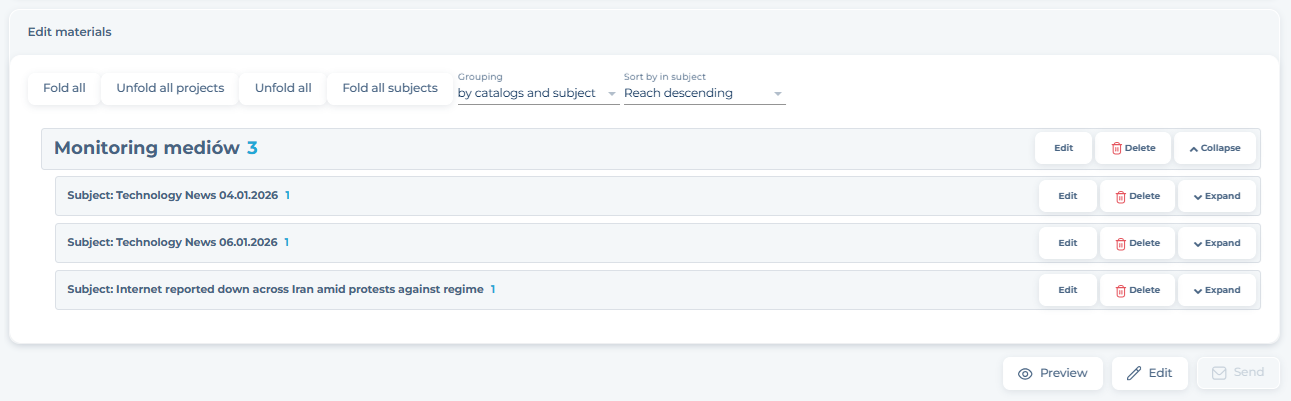
Task: Edit the Monitoring mediów catalog
Action: (x=1063, y=148)
